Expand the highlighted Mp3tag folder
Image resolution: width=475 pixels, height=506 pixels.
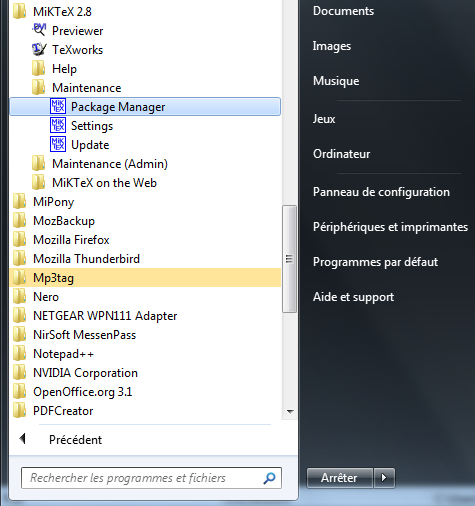coord(145,277)
